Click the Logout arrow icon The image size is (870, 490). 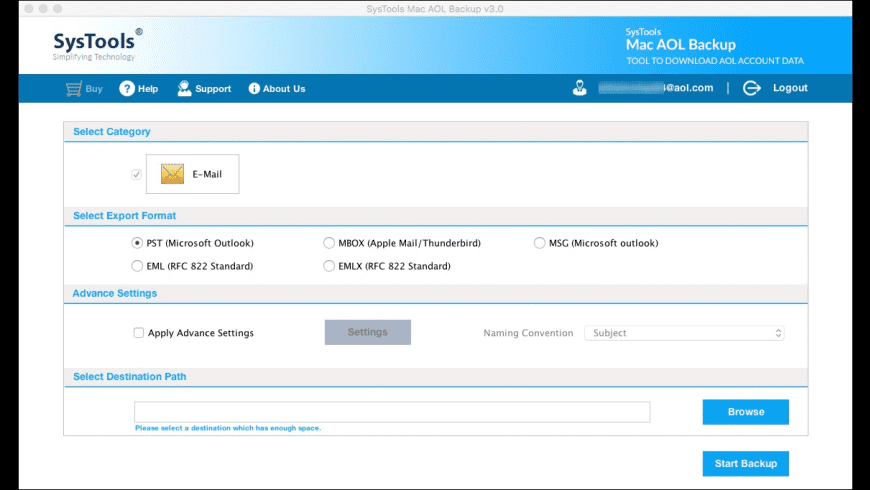[x=752, y=88]
